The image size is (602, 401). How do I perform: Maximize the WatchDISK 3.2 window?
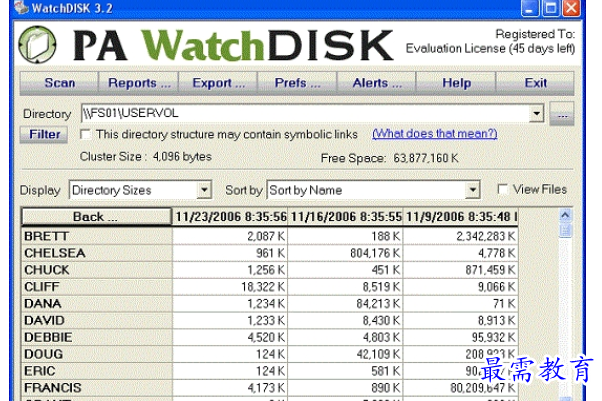tap(551, 8)
